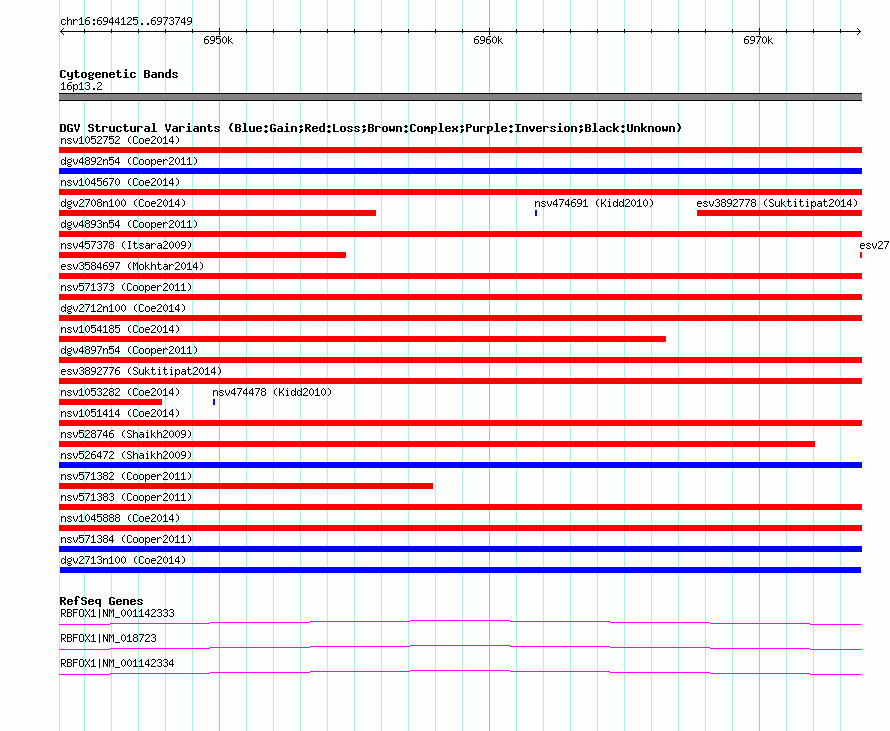Click the nsv474478 (Kidd2010) label
This screenshot has height=731, width=890.
click(x=272, y=392)
